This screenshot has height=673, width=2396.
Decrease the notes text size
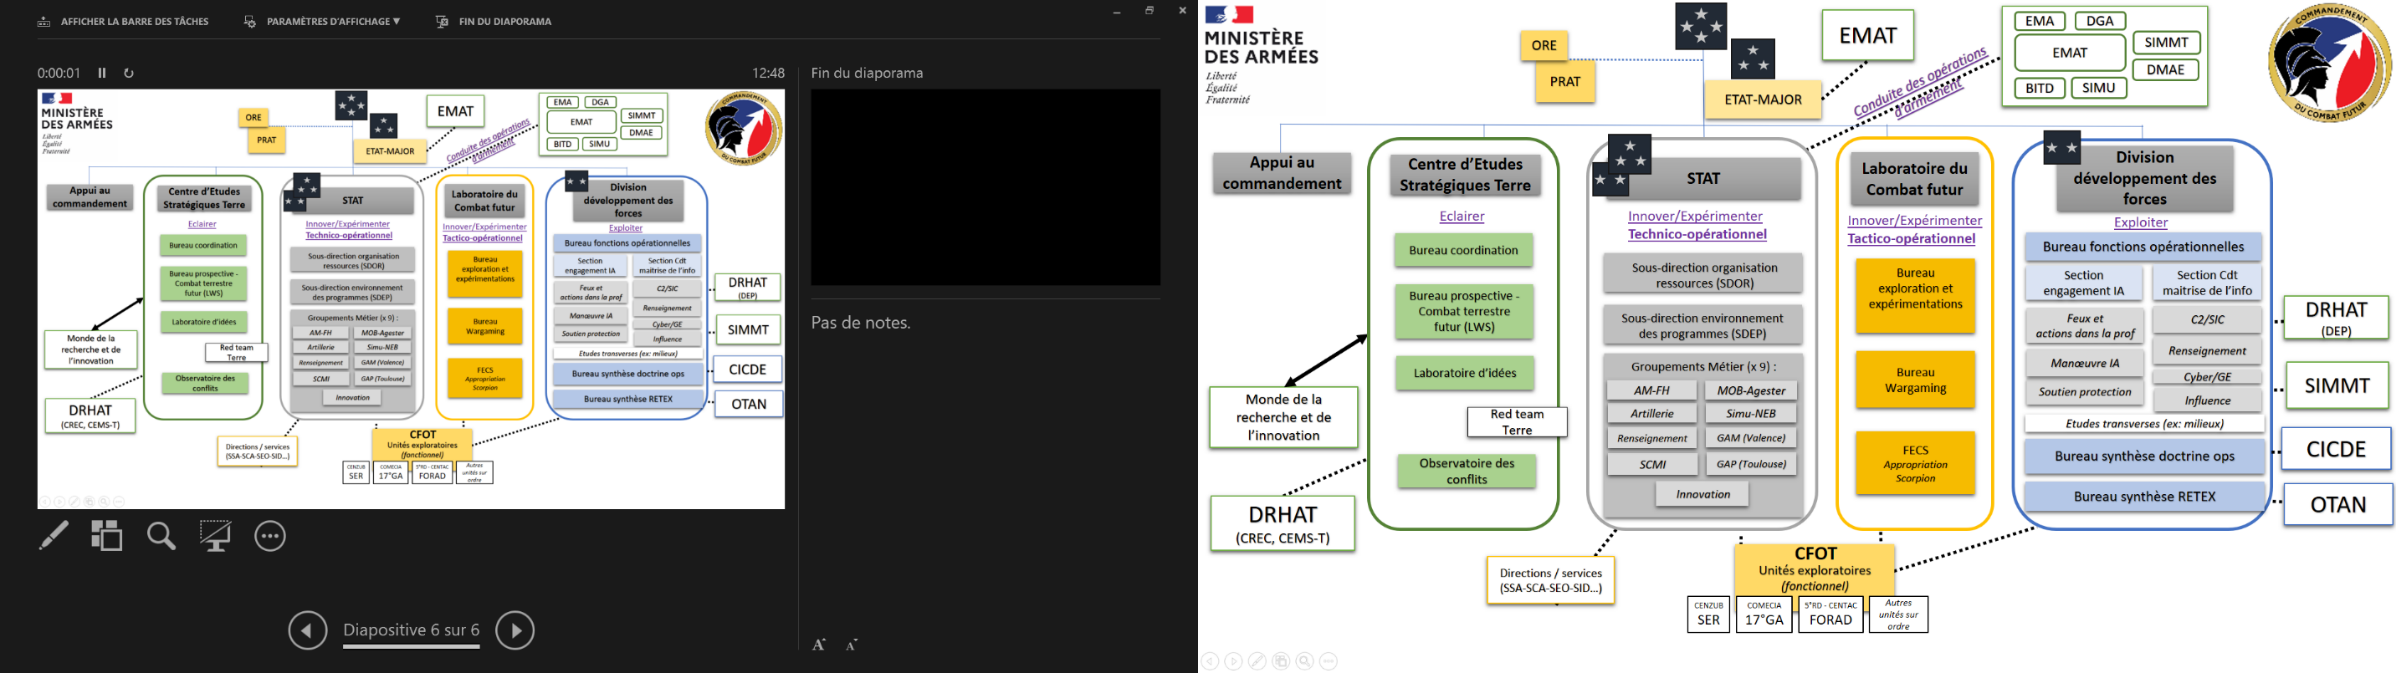(x=851, y=645)
